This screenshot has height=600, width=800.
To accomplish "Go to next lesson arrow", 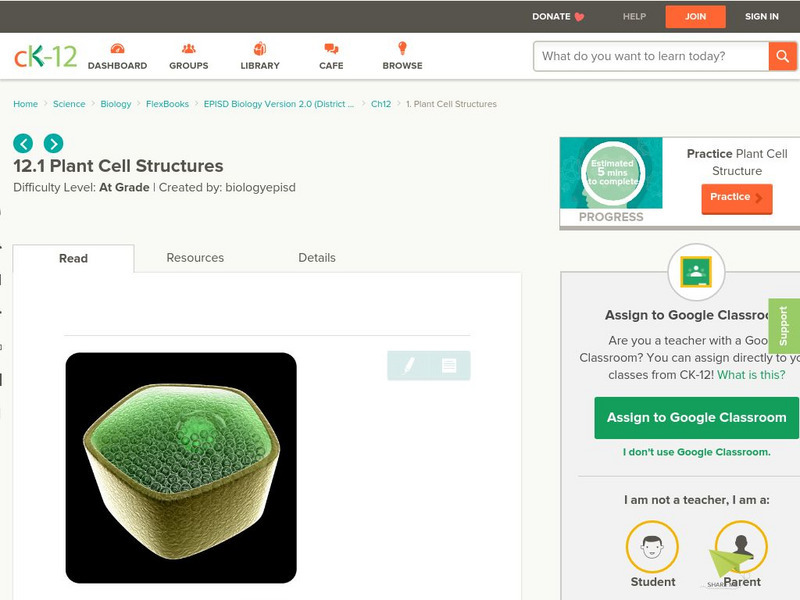I will coord(54,143).
